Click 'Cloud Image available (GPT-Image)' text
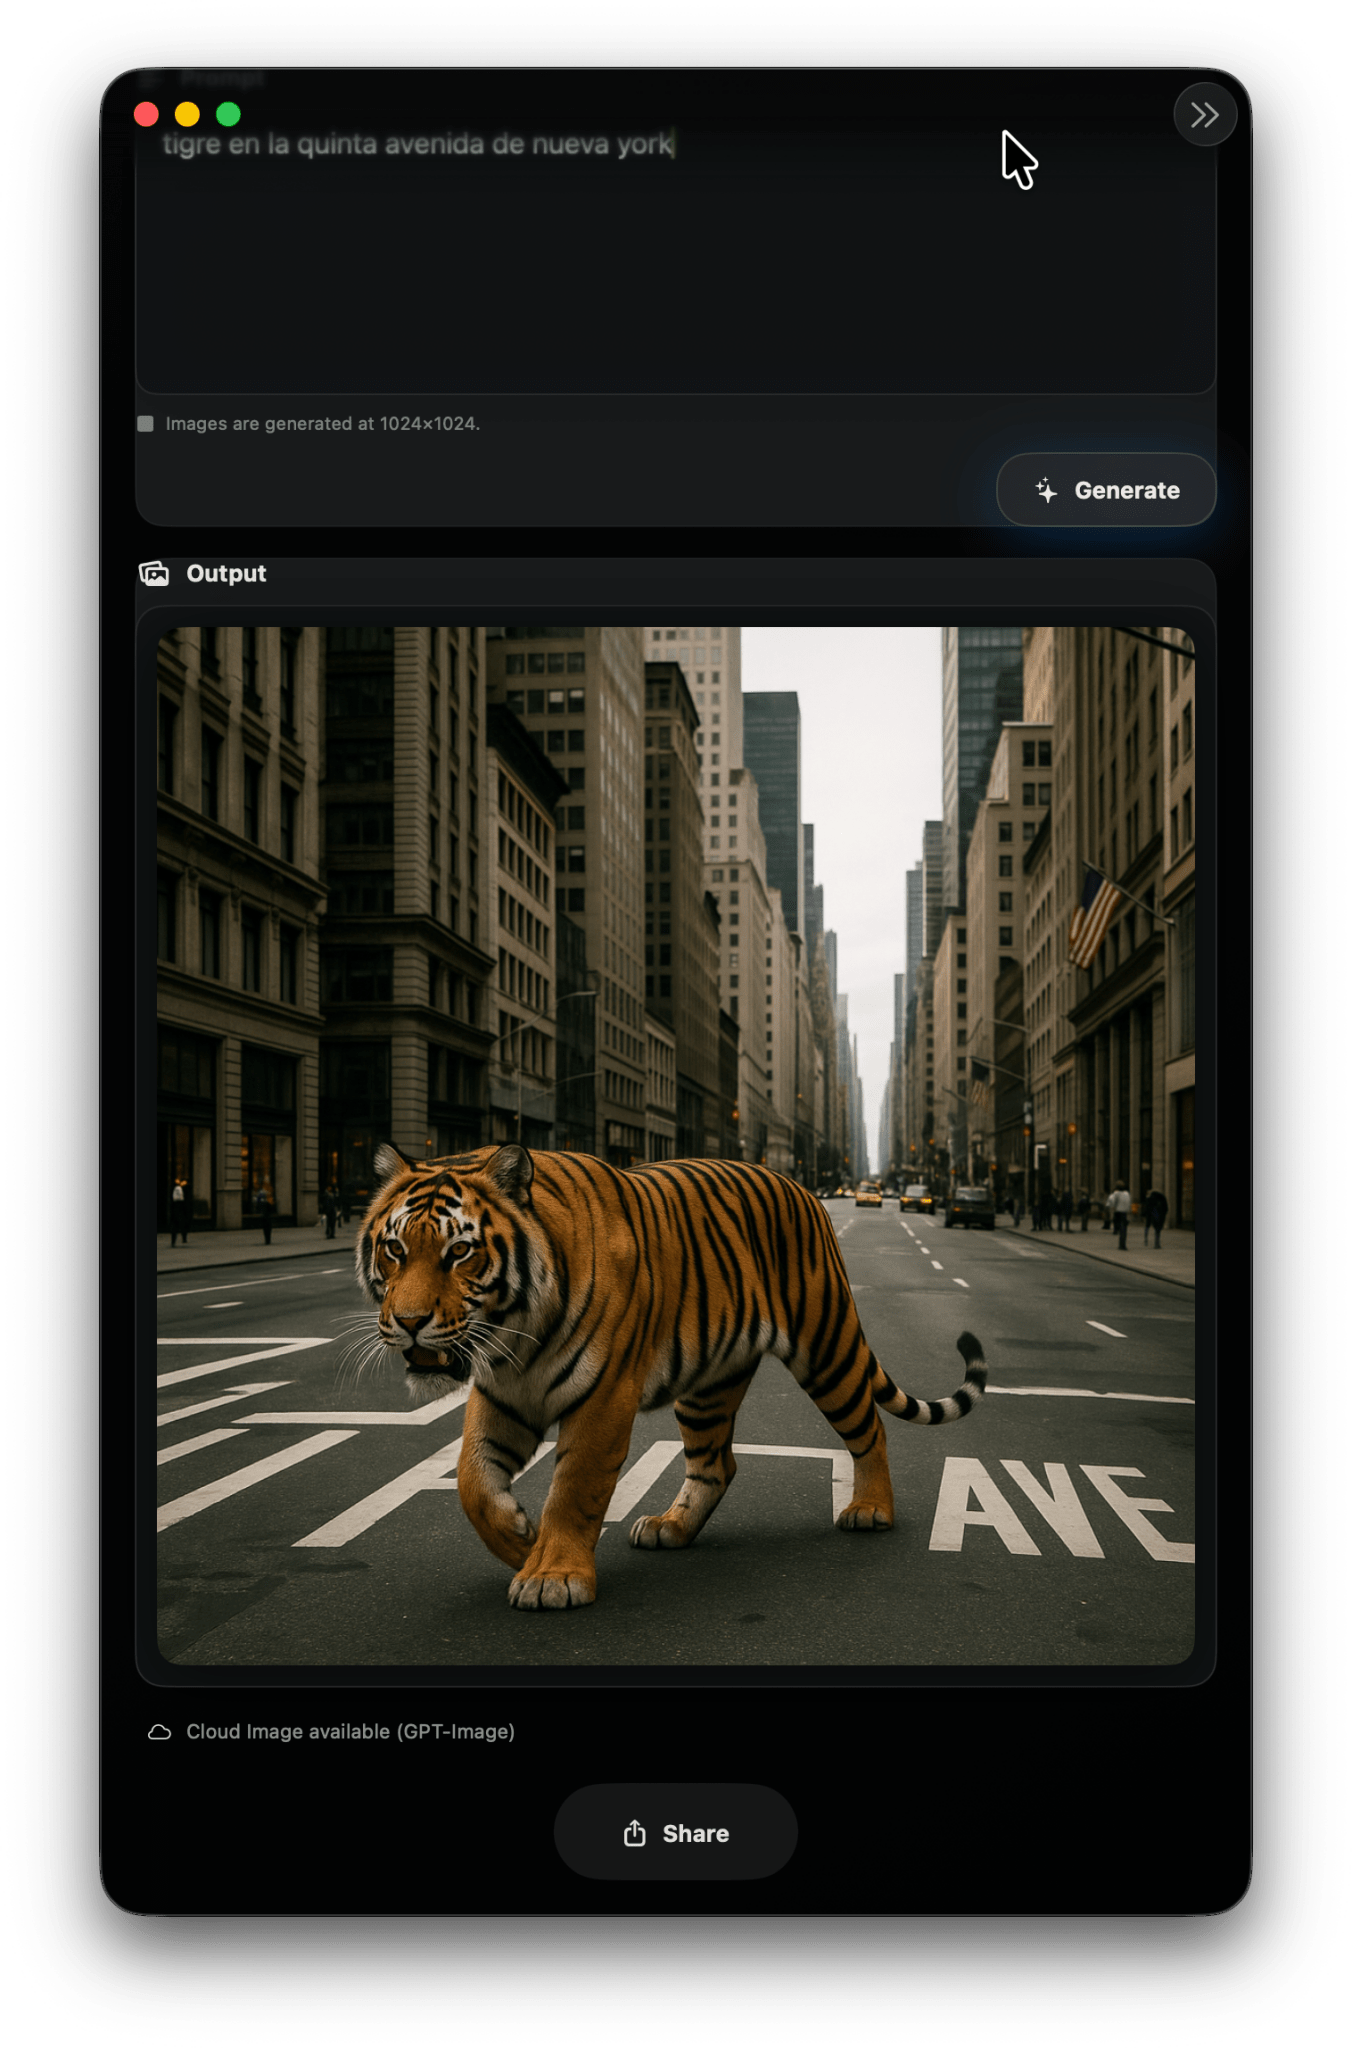Viewport: 1352px width, 2048px height. coord(350,1732)
